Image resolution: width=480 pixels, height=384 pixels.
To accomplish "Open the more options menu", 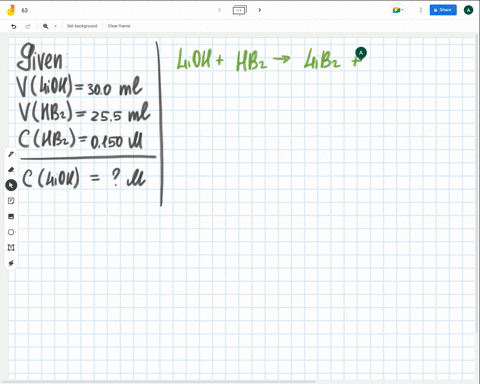I will [421, 10].
